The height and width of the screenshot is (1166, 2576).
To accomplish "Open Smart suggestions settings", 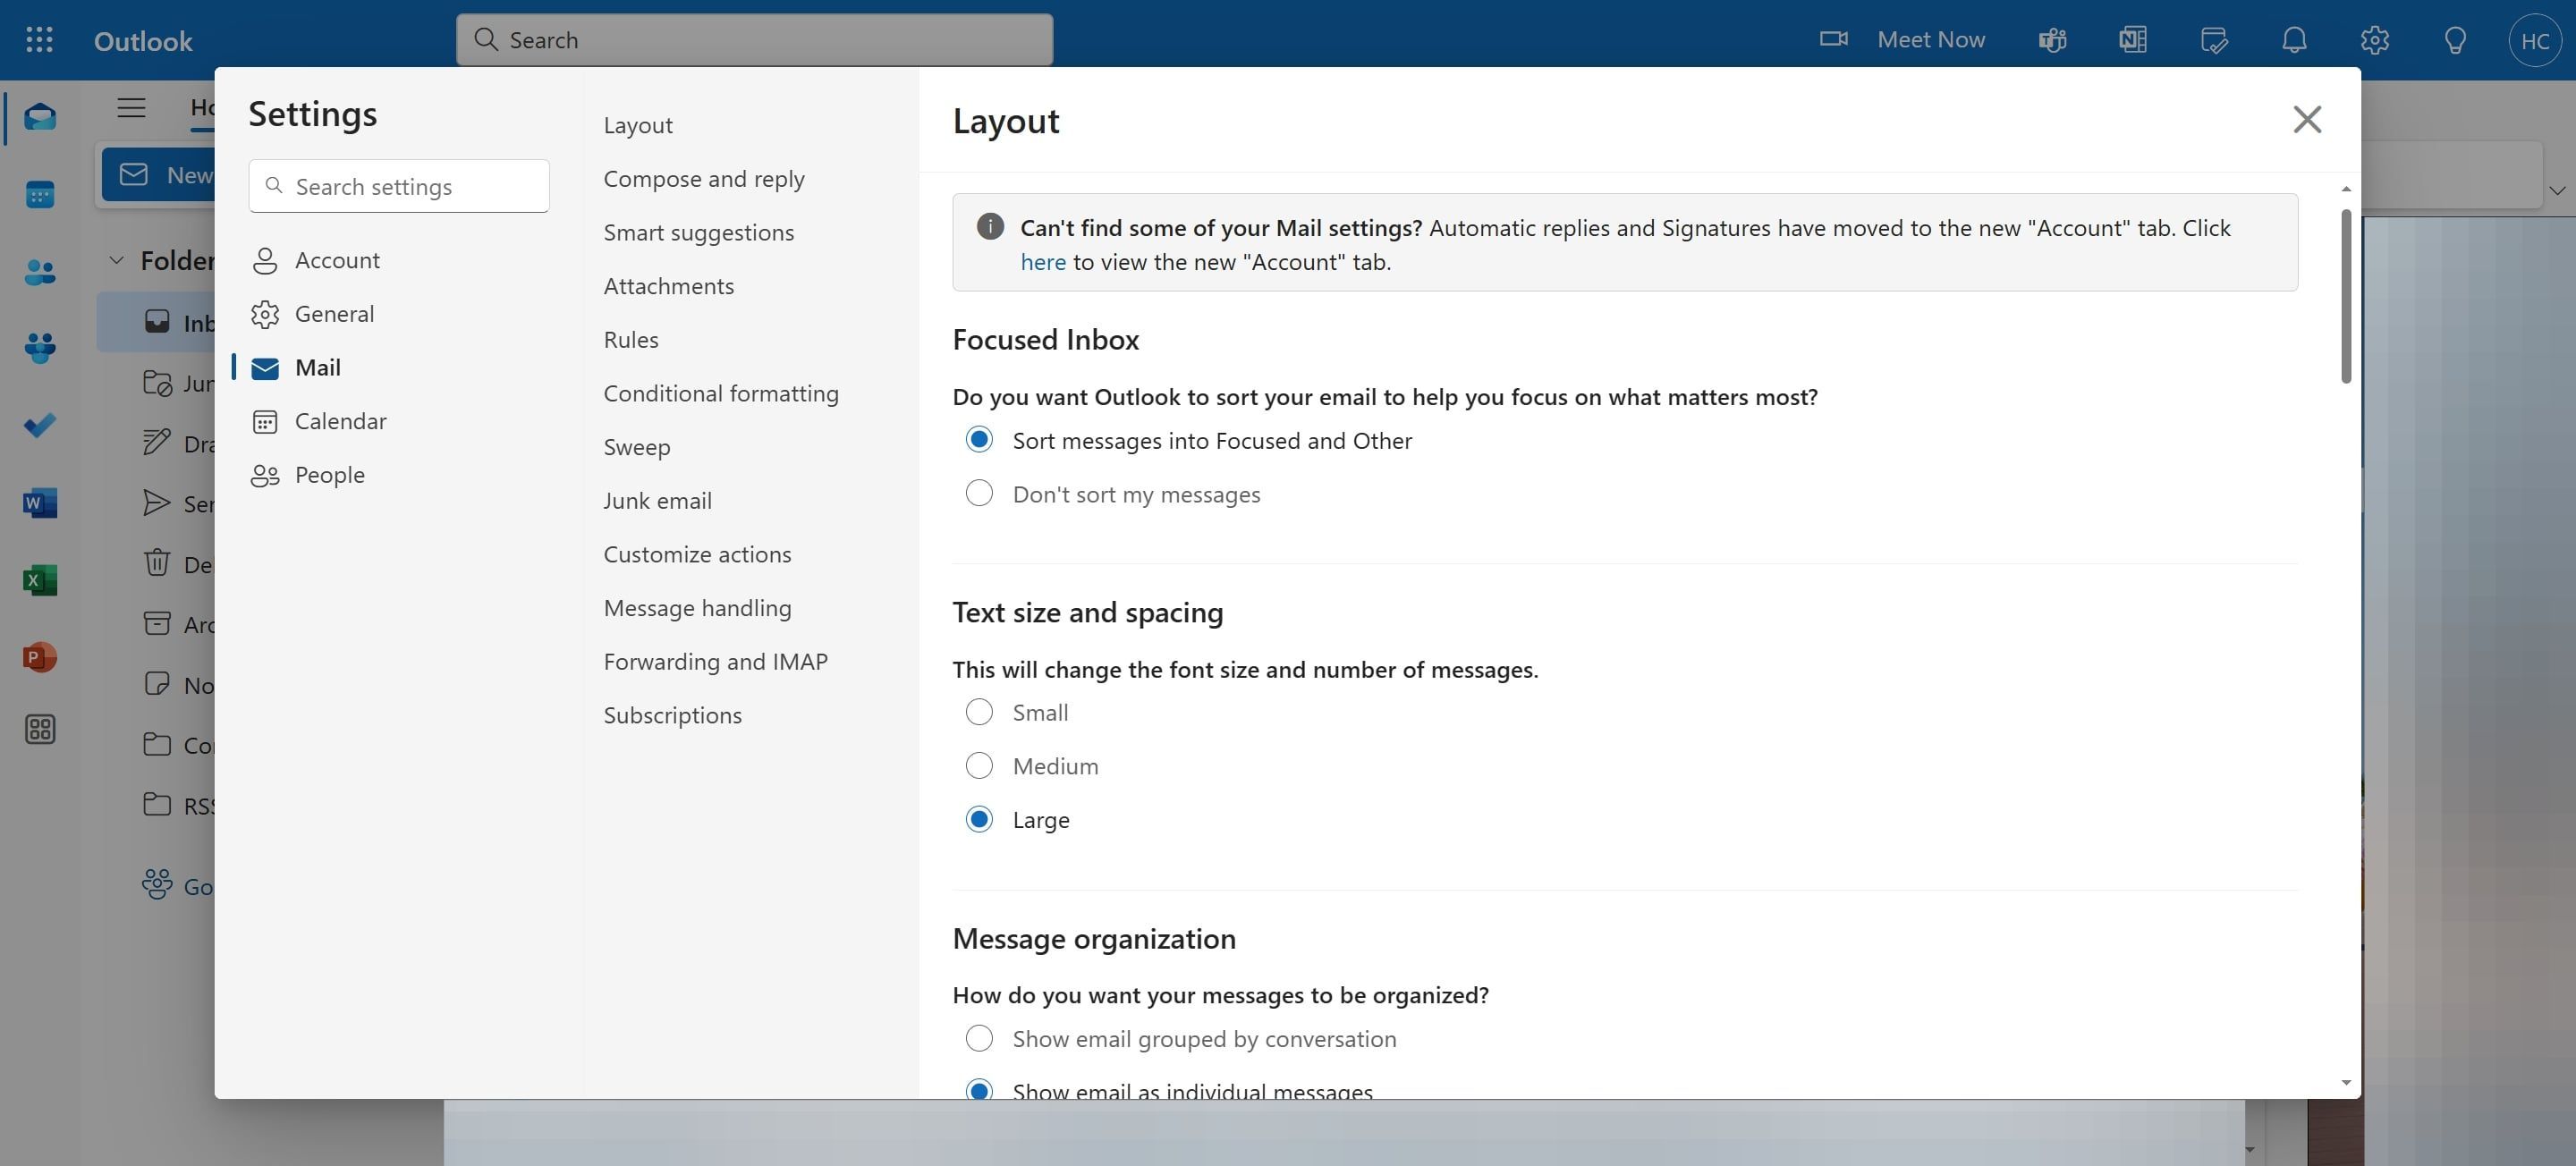I will pos(698,232).
